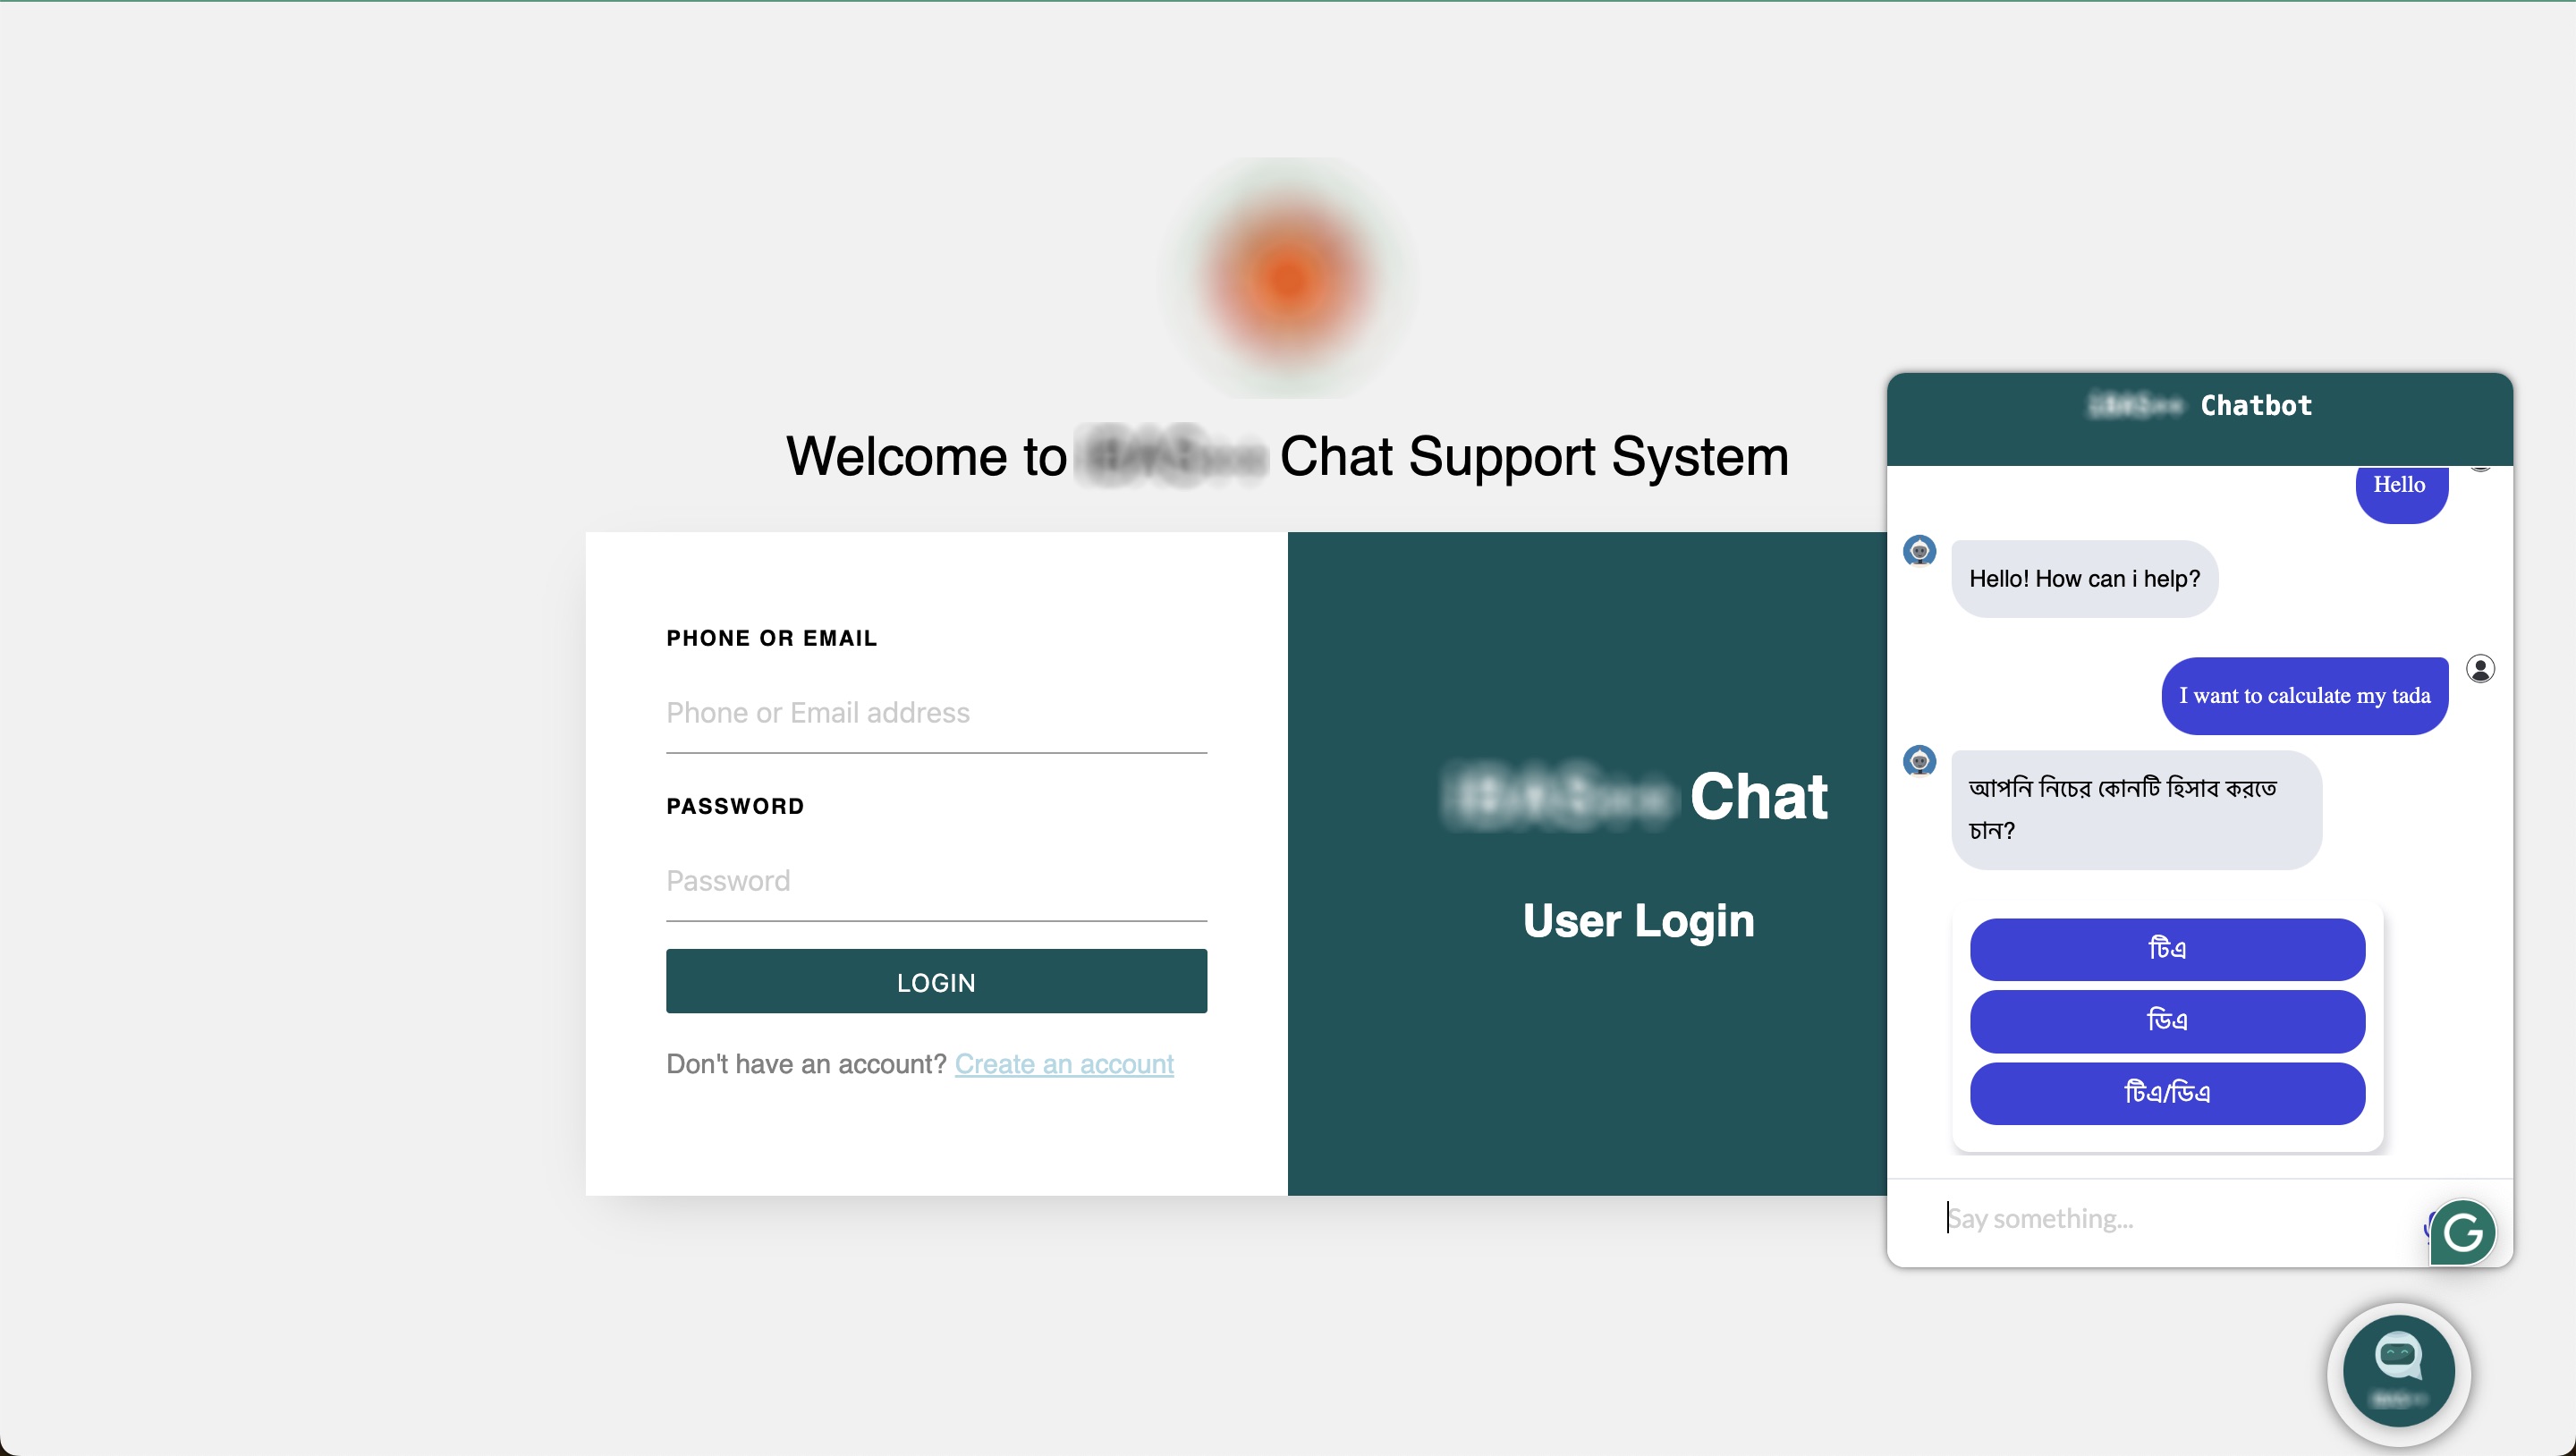2576x1456 pixels.
Task: Click the Say something chat input box
Action: click(x=2180, y=1219)
